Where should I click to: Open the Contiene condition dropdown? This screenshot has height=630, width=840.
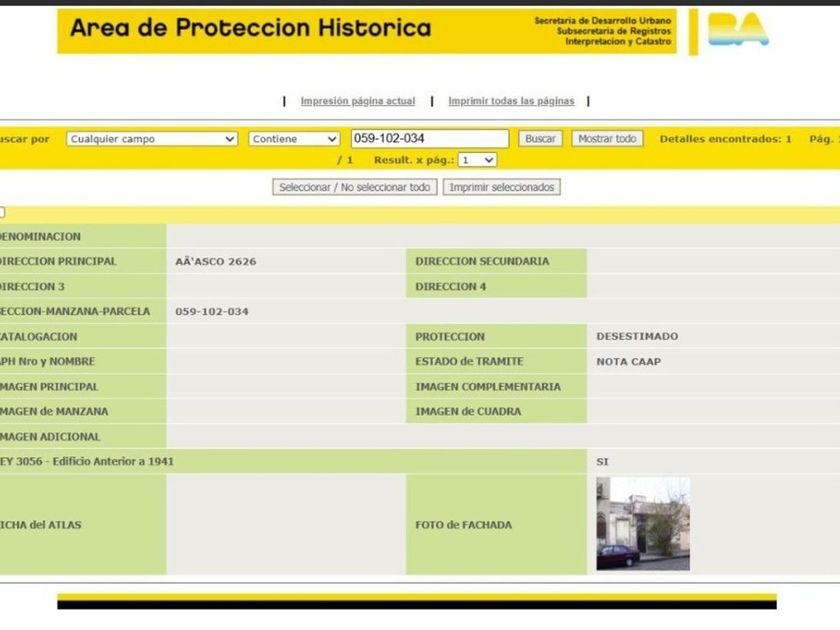pyautogui.click(x=294, y=139)
